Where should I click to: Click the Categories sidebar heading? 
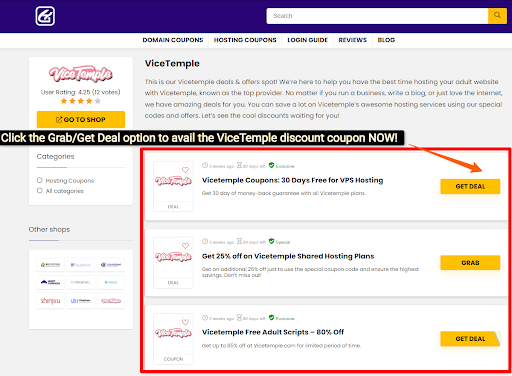[x=55, y=156]
